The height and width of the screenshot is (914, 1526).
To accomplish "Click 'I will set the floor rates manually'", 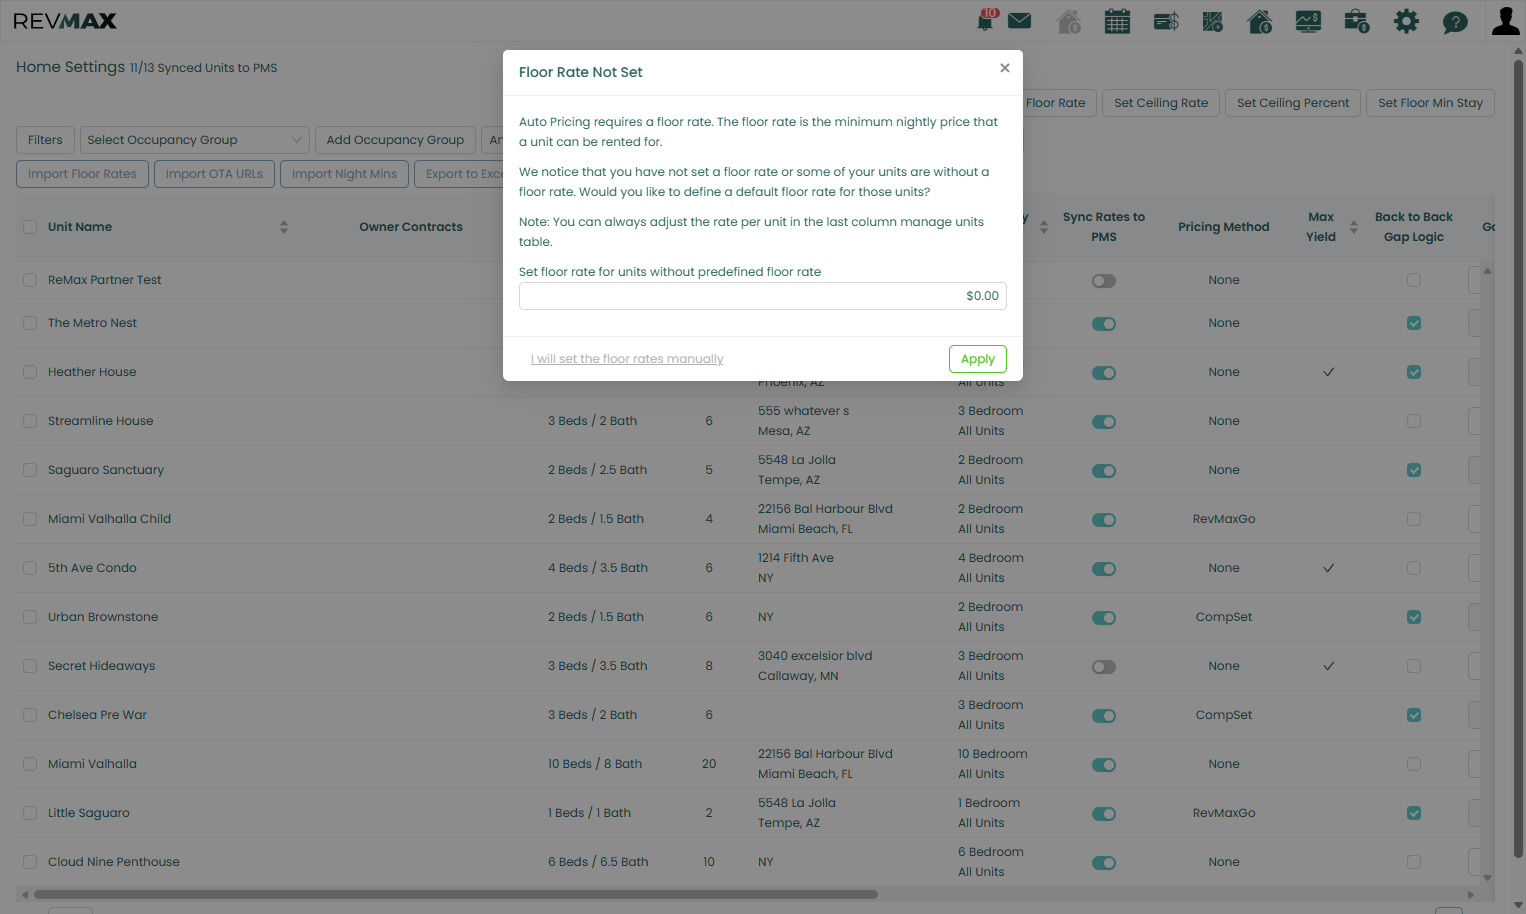I will (627, 359).
